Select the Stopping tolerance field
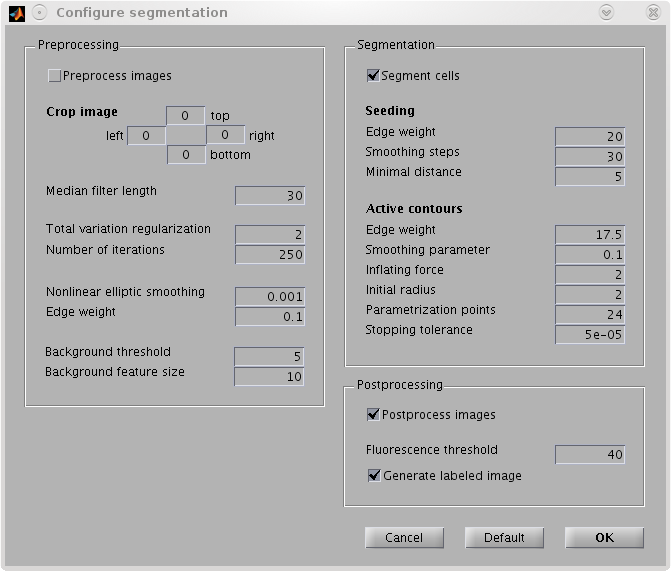Image resolution: width=671 pixels, height=571 pixels. coord(590,335)
